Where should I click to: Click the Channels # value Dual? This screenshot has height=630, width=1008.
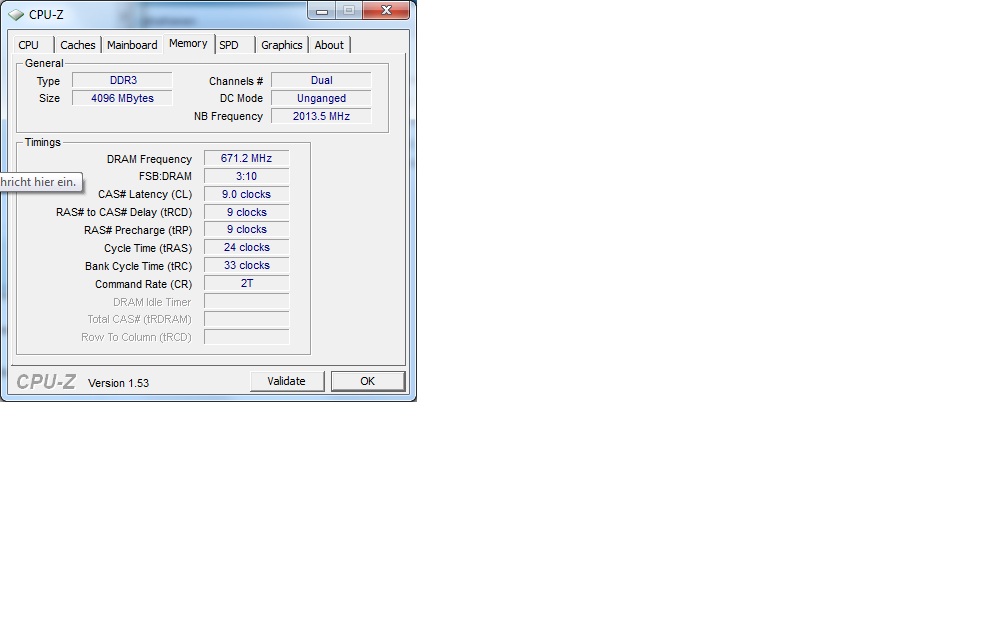(x=321, y=80)
